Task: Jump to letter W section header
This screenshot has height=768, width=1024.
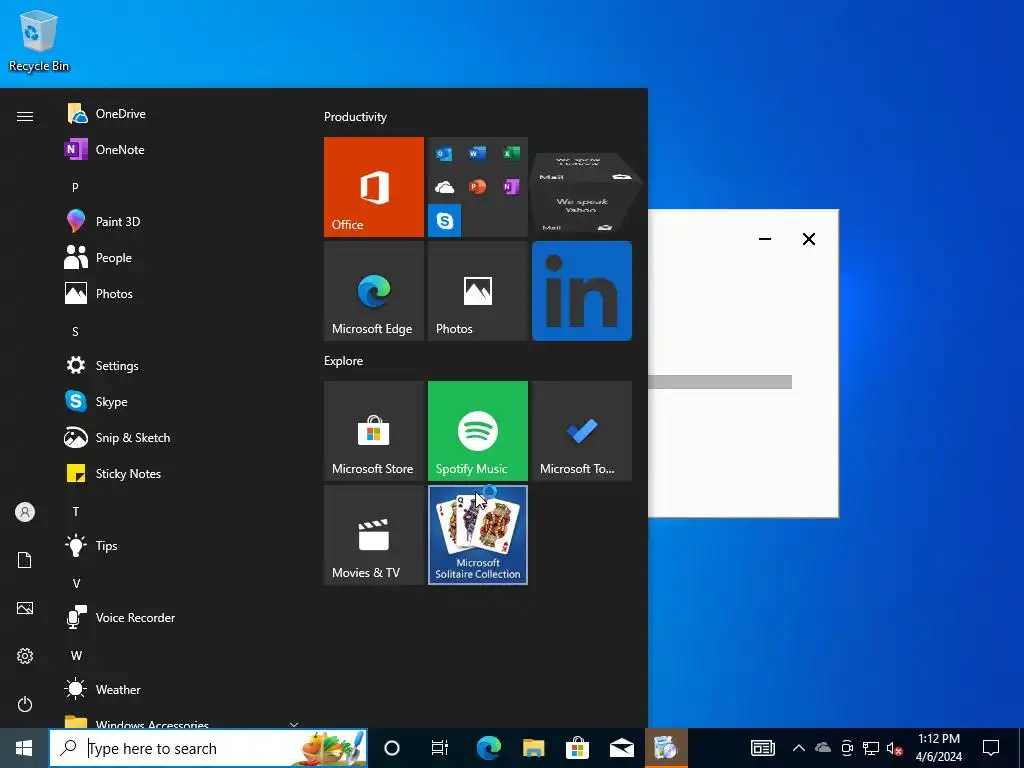Action: (x=76, y=655)
